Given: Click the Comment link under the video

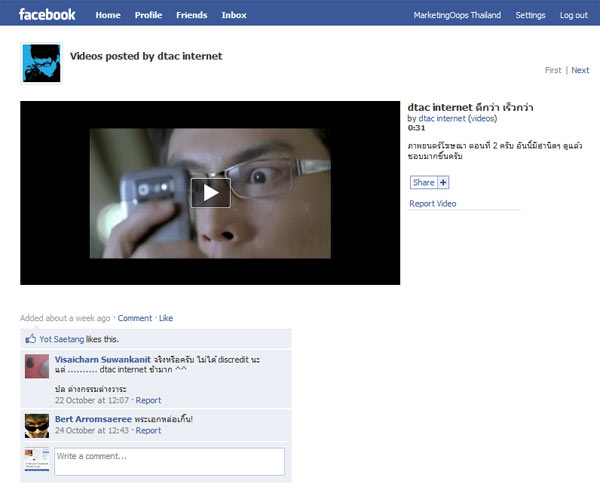Looking at the screenshot, I should [135, 318].
